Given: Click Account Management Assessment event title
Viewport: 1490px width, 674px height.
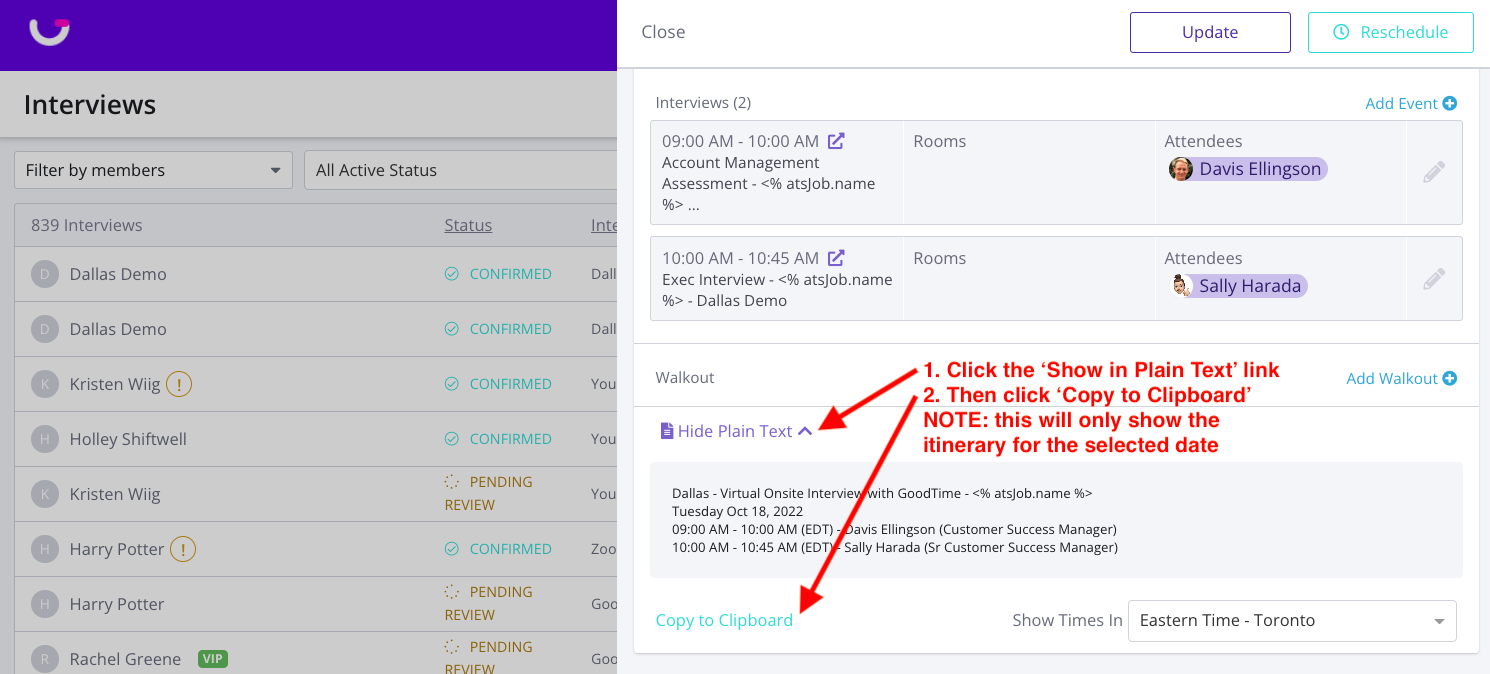Looking at the screenshot, I should click(x=768, y=183).
